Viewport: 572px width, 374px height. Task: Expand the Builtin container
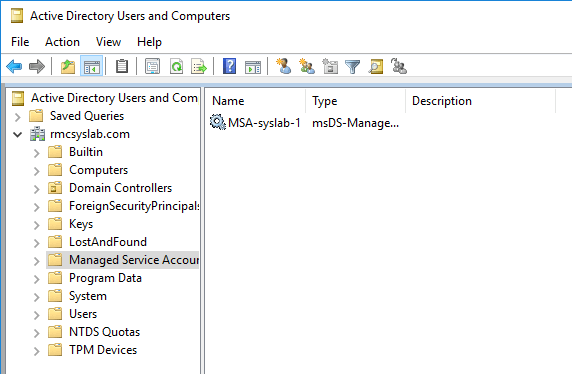click(36, 153)
